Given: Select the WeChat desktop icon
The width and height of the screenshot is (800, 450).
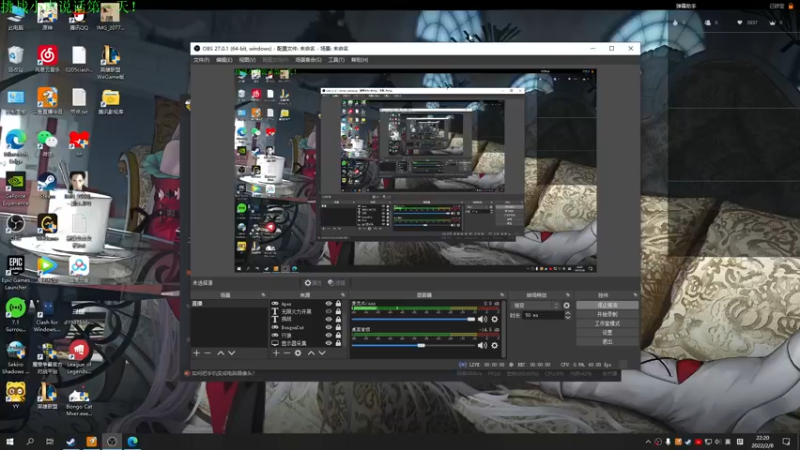Looking at the screenshot, I should point(47,143).
